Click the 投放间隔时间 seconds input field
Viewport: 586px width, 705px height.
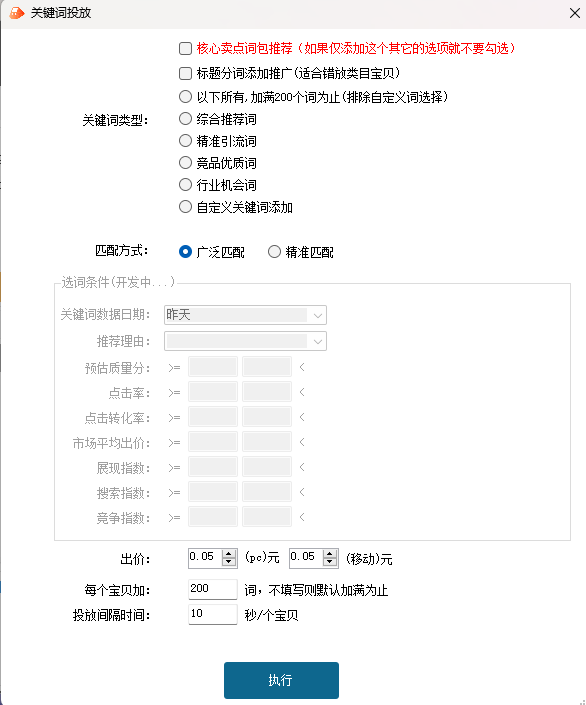pos(212,614)
